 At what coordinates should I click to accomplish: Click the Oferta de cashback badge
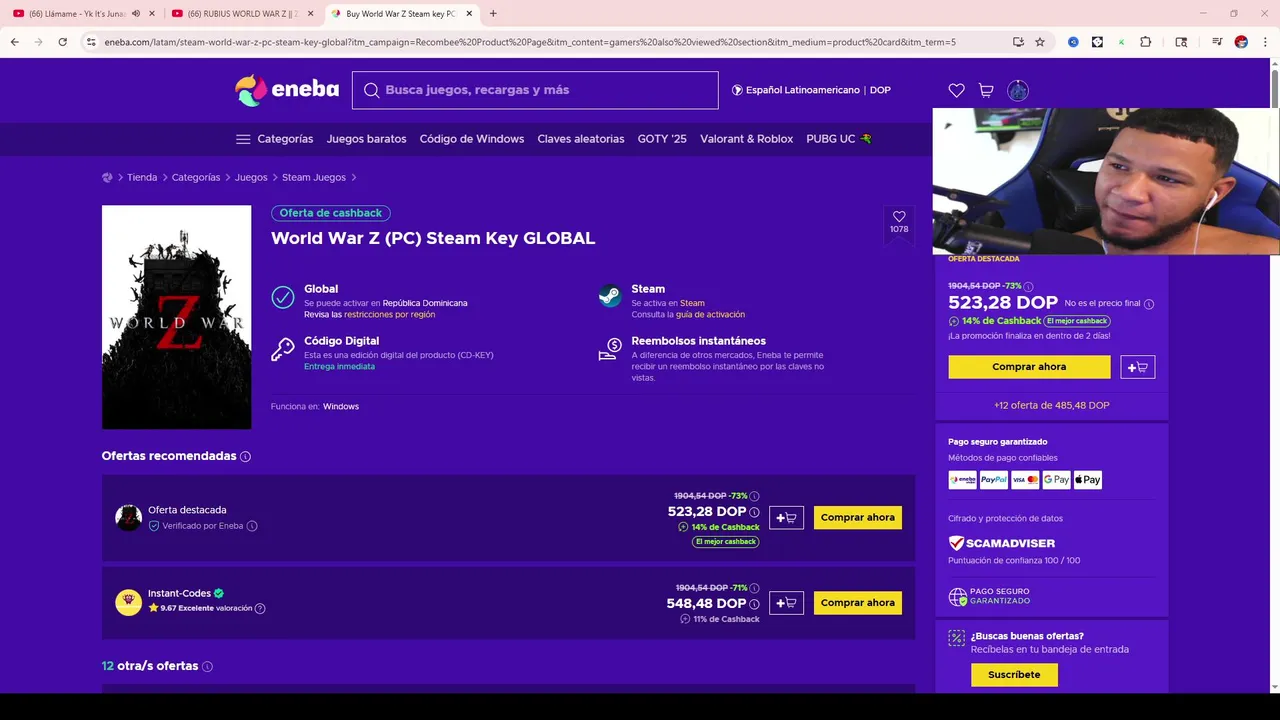pos(331,213)
